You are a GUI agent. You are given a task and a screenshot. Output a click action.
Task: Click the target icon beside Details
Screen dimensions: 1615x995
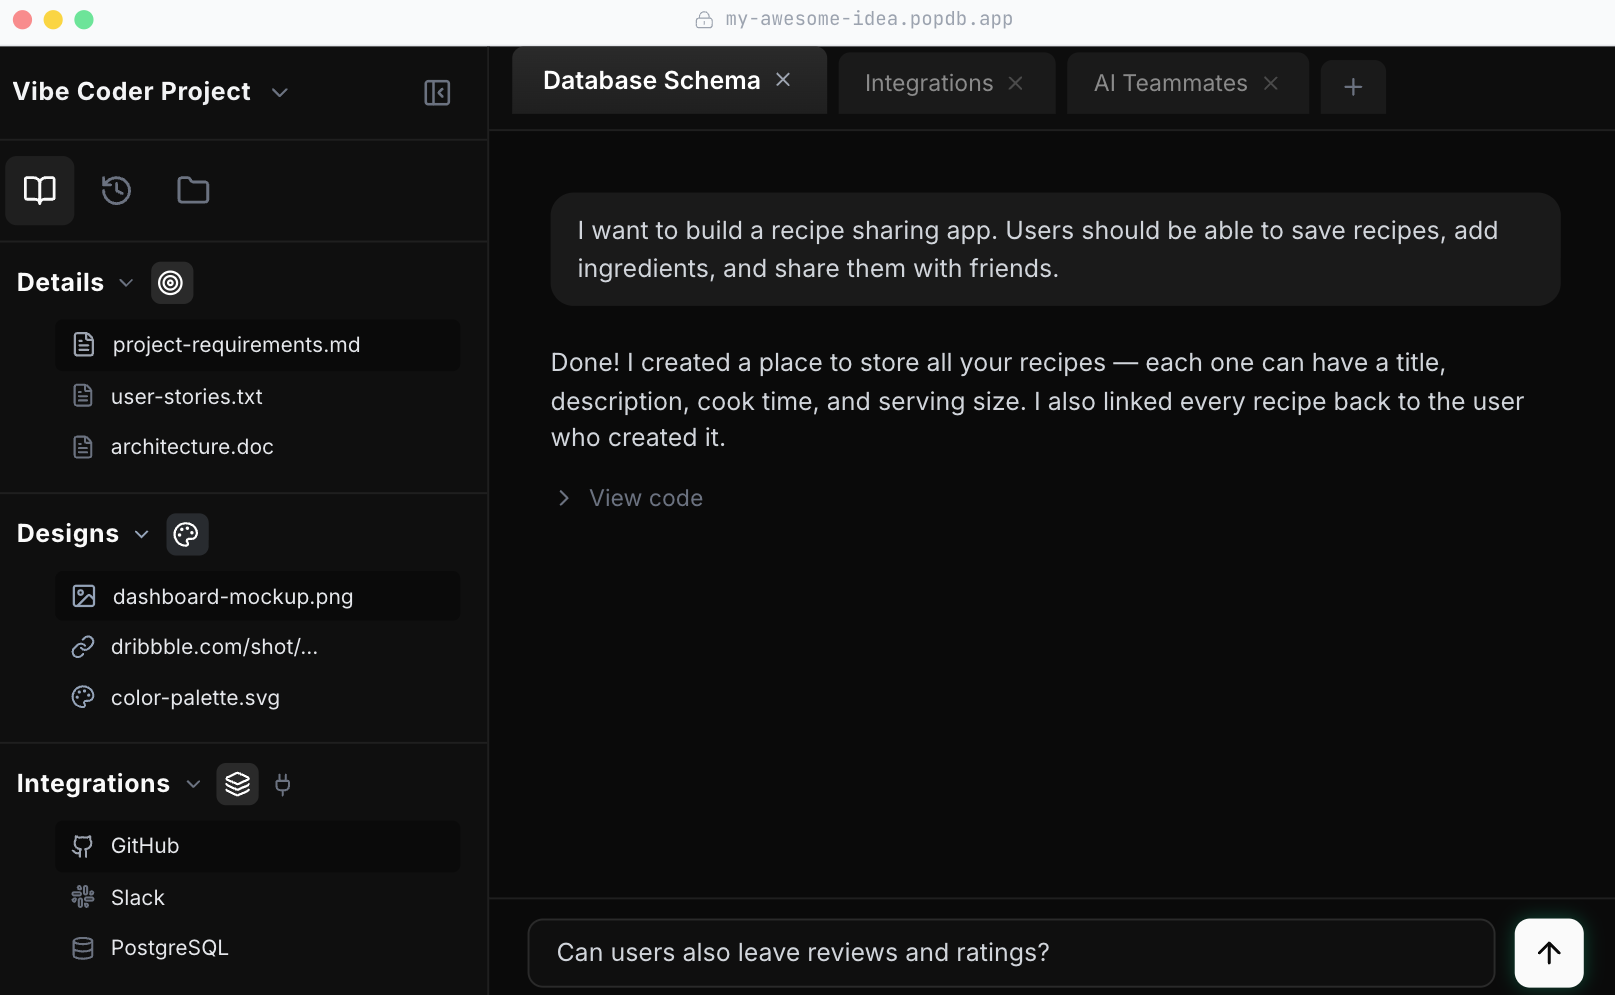(171, 282)
